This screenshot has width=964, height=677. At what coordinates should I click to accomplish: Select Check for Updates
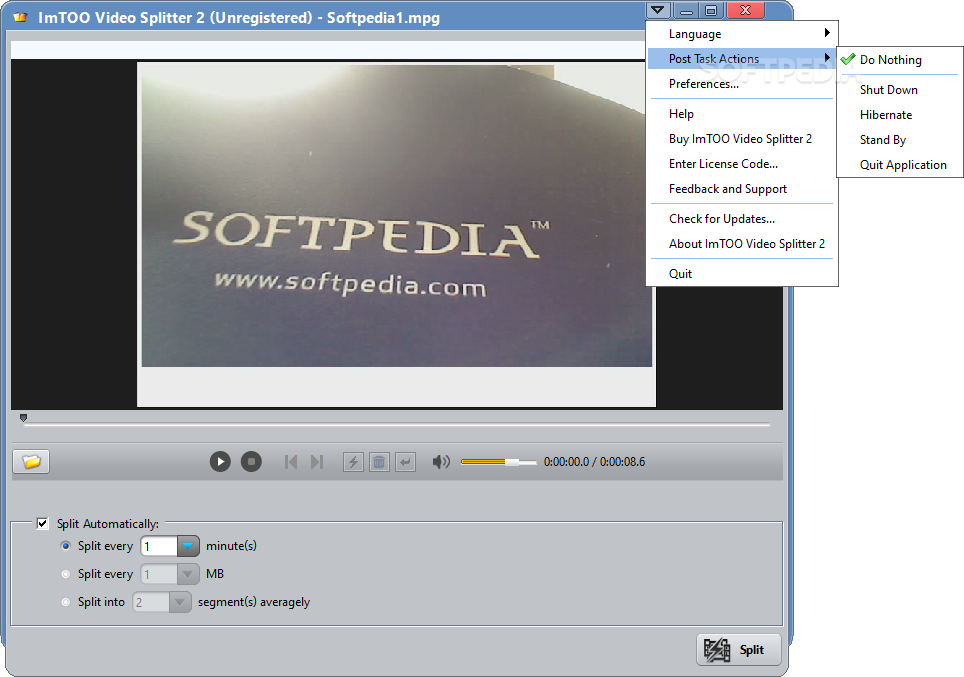741,219
